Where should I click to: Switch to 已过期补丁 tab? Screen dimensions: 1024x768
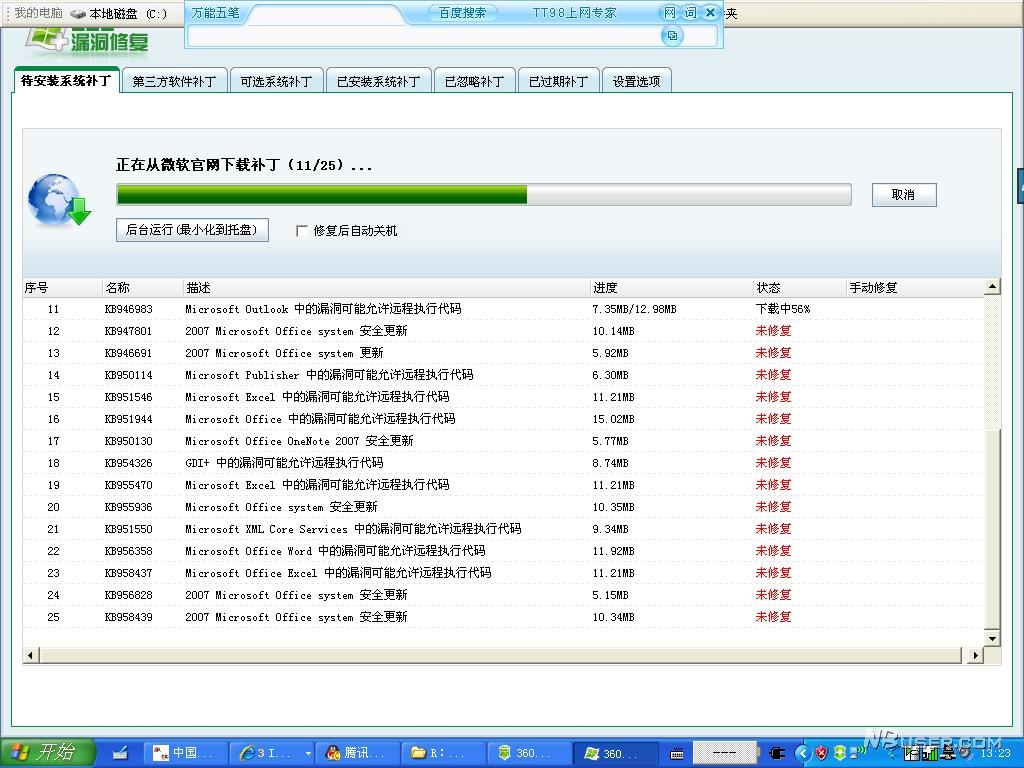(559, 81)
